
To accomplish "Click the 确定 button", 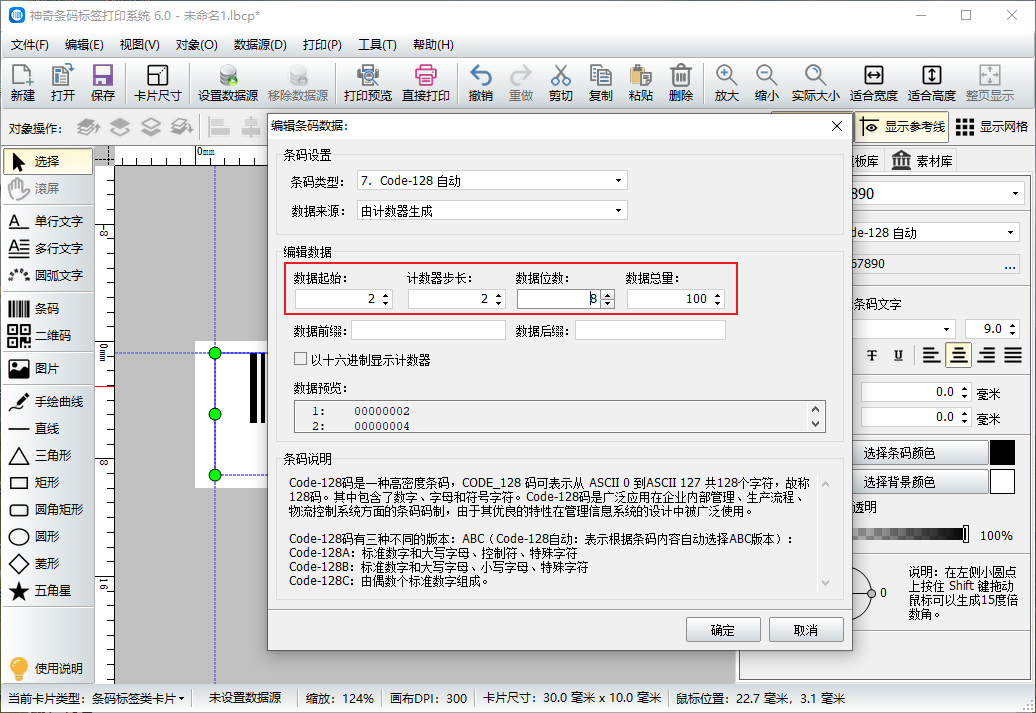I will coord(722,630).
